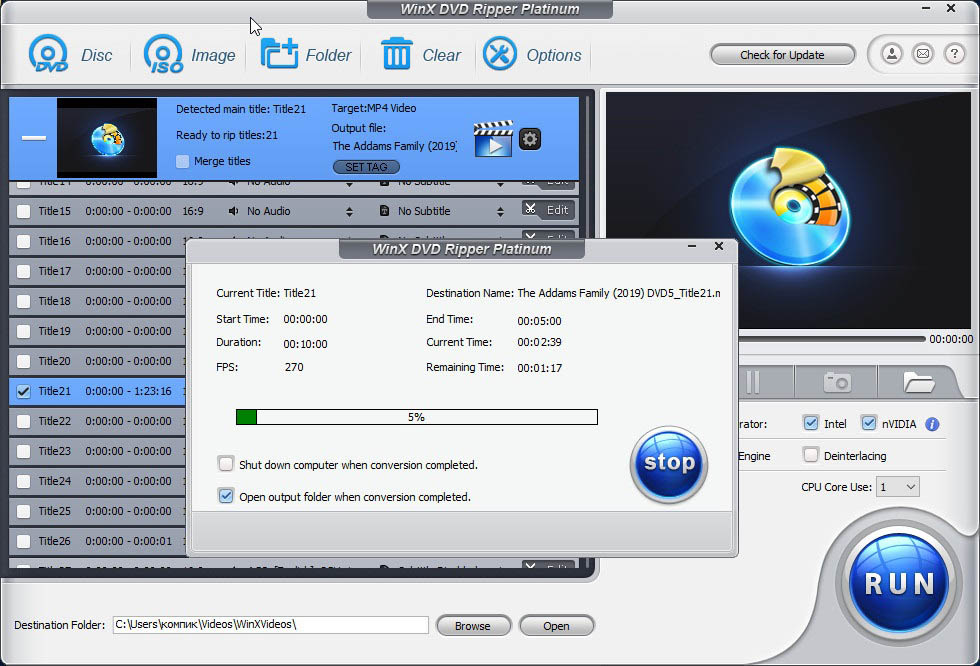This screenshot has width=980, height=666.
Task: Toggle Intel hardware acceleration
Action: (x=811, y=423)
